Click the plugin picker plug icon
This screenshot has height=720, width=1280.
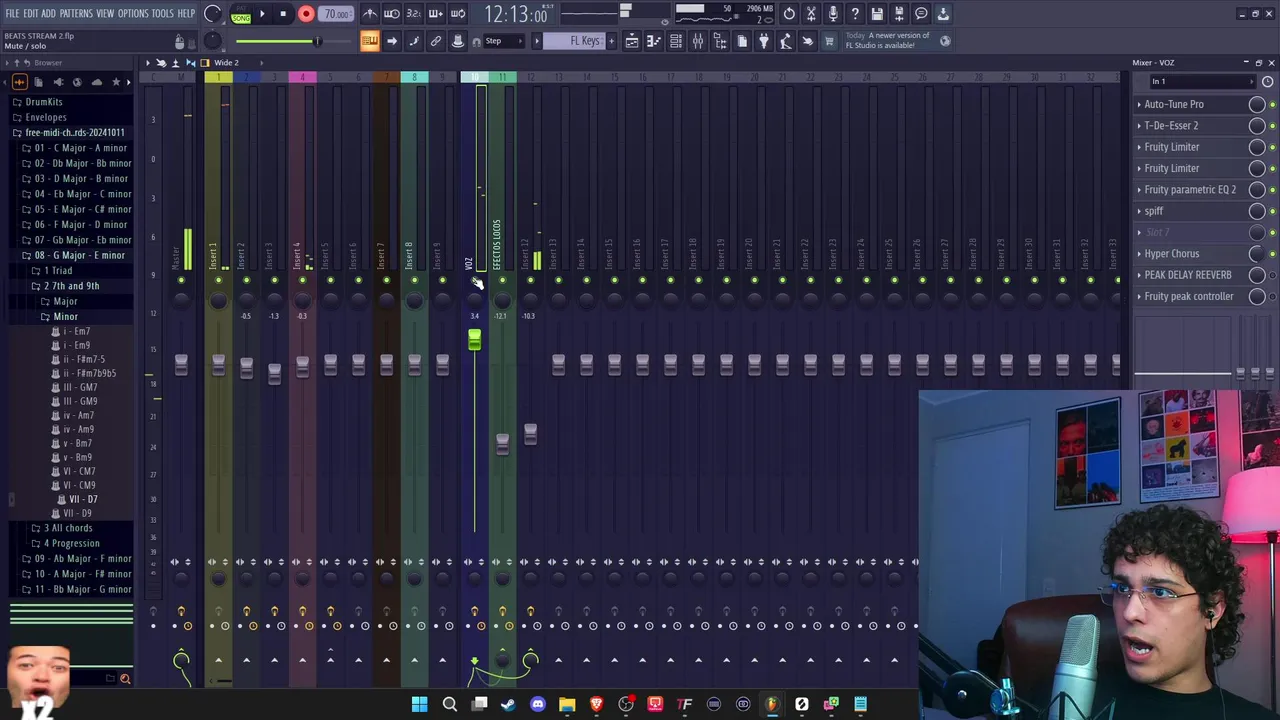[764, 41]
